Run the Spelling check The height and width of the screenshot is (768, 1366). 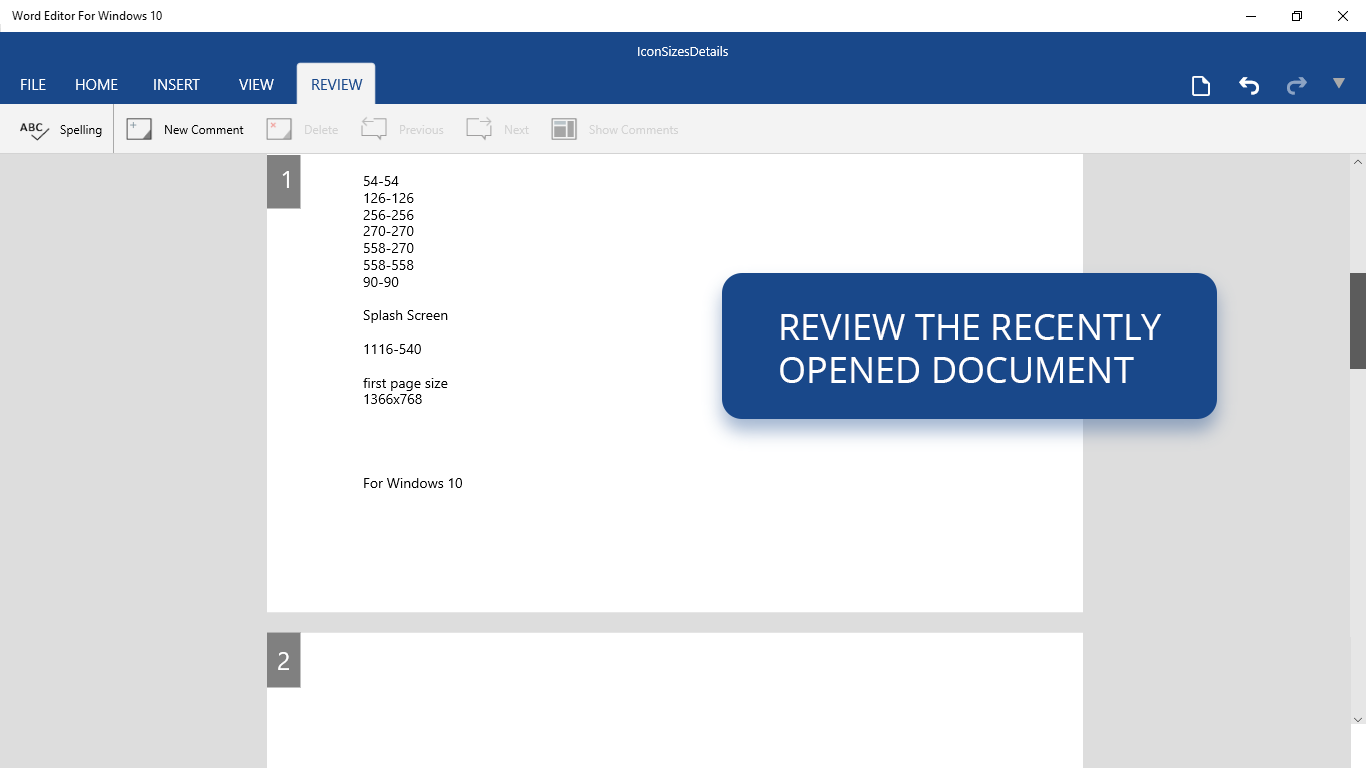(61, 129)
